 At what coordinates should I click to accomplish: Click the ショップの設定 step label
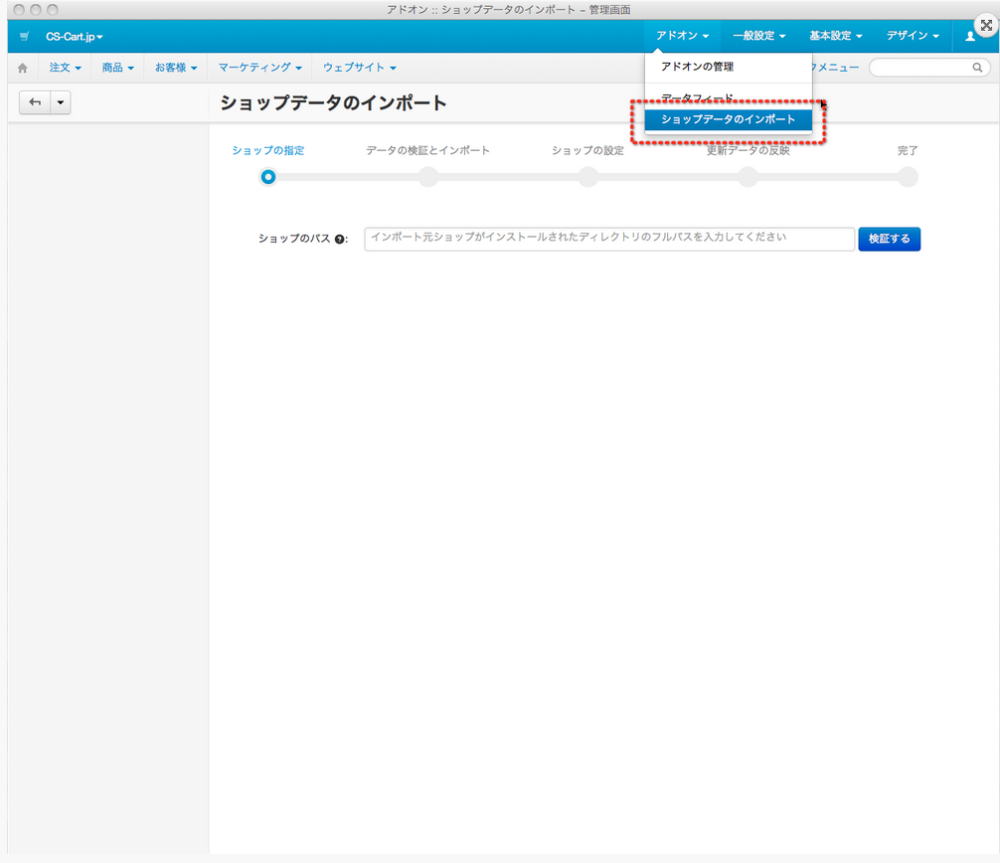click(588, 151)
